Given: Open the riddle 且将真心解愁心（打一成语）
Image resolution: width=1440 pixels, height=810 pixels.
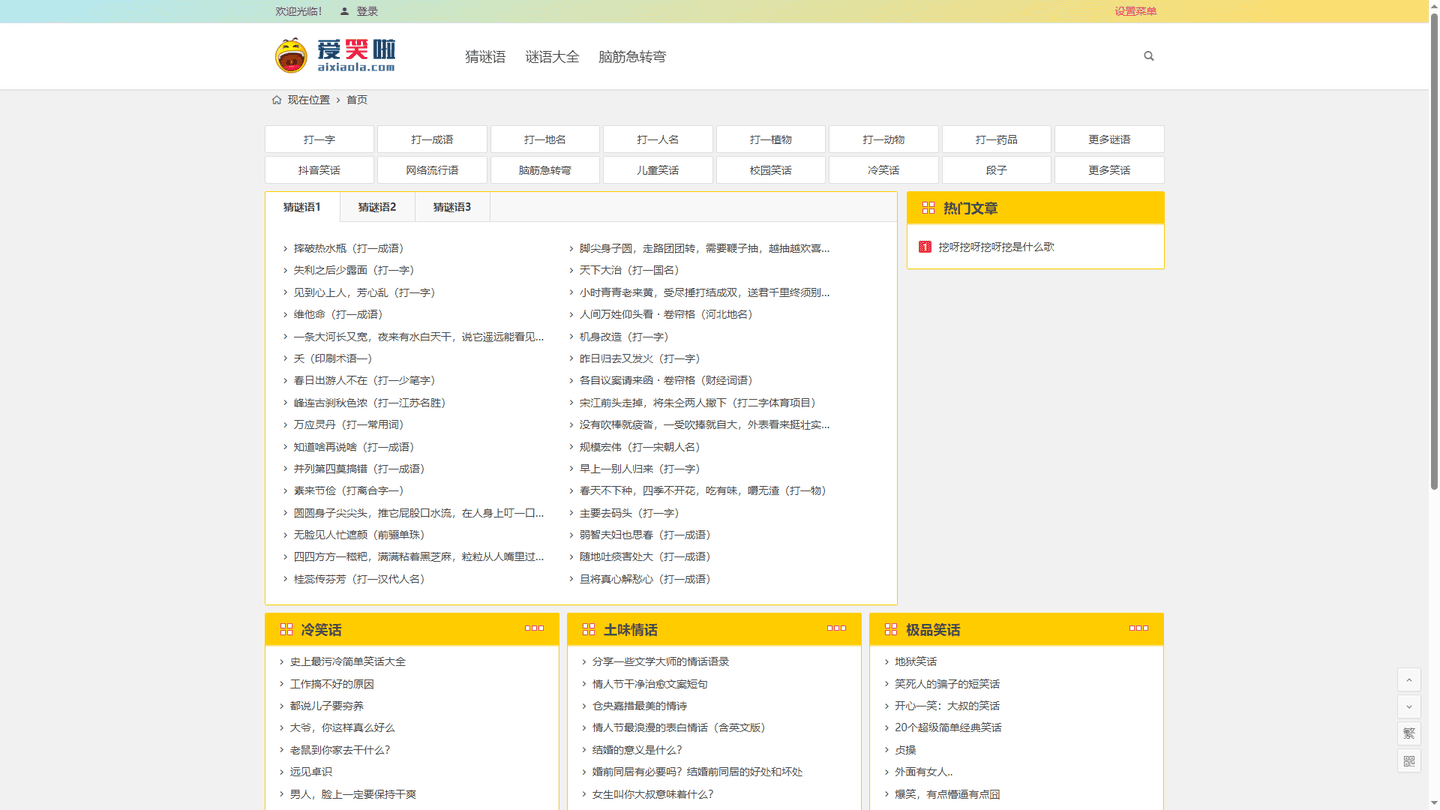Looking at the screenshot, I should pos(646,579).
